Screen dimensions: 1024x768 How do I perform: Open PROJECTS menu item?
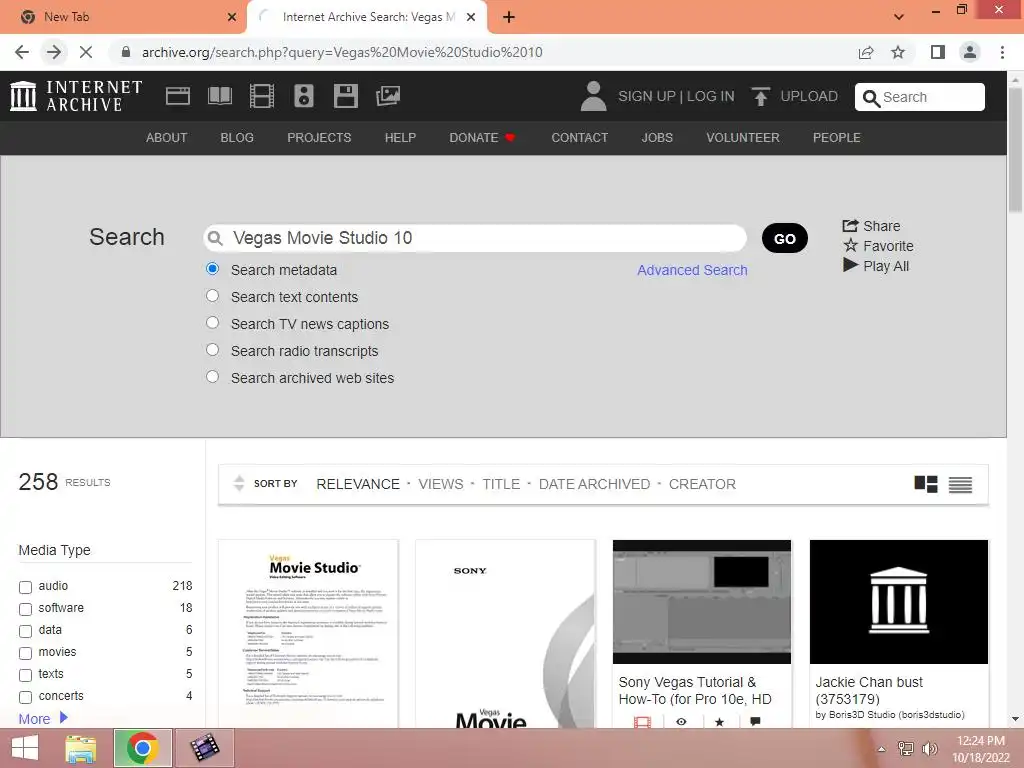point(319,138)
